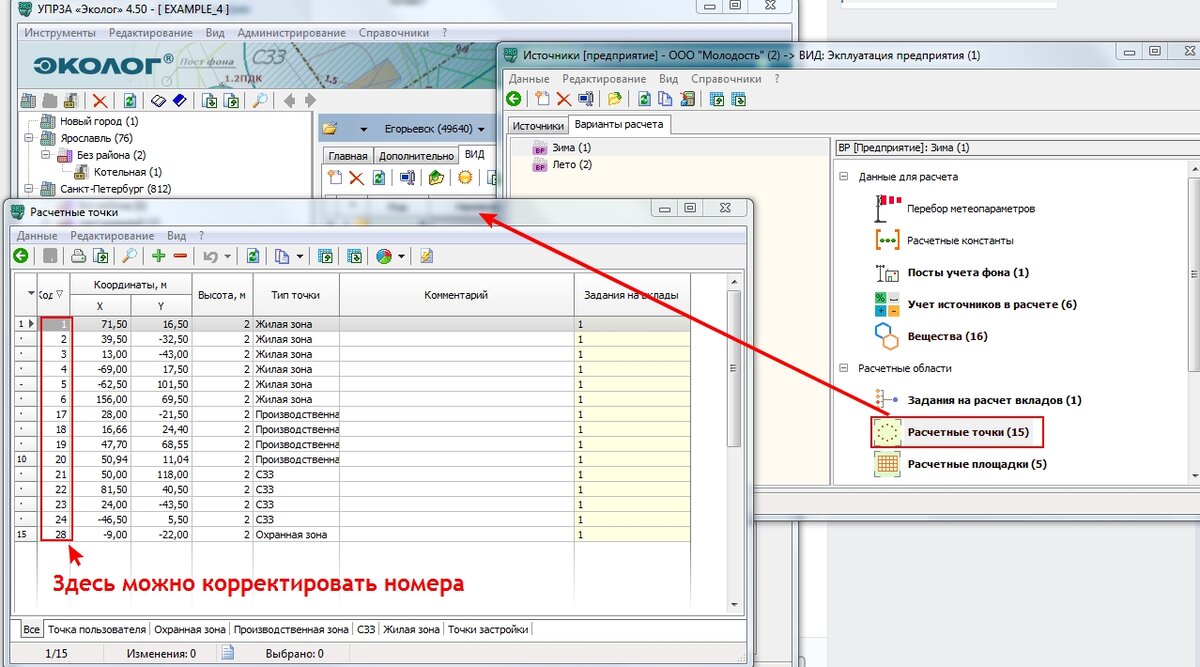Click the yellow open folder icon in Источники toolbar
Image resolution: width=1200 pixels, height=667 pixels.
click(x=615, y=98)
